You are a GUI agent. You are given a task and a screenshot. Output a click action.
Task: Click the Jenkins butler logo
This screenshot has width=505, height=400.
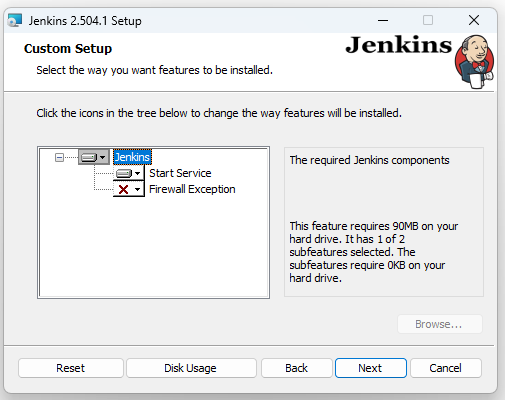tap(474, 62)
